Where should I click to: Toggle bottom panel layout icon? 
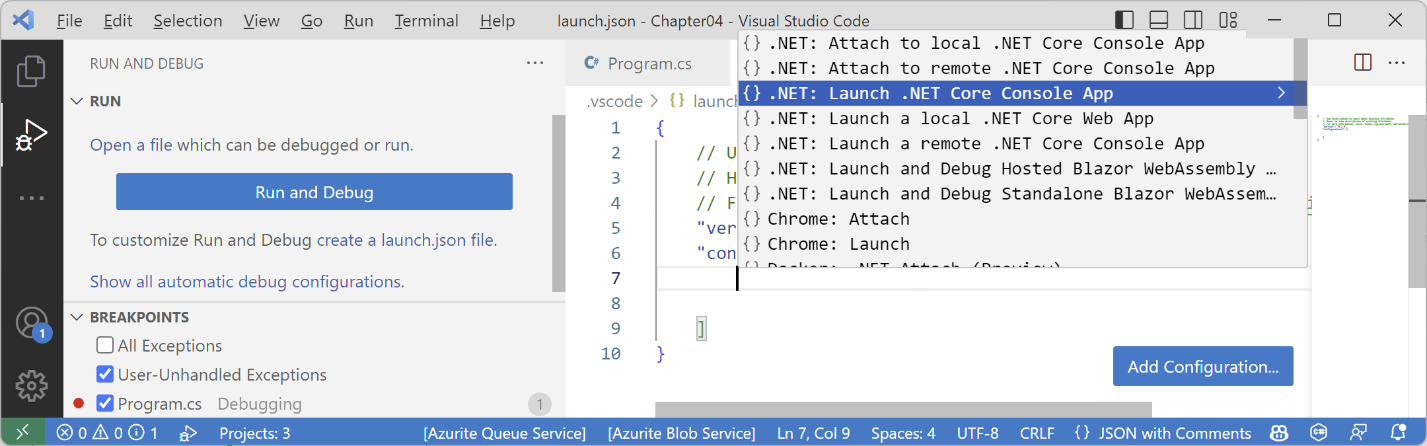(x=1158, y=20)
